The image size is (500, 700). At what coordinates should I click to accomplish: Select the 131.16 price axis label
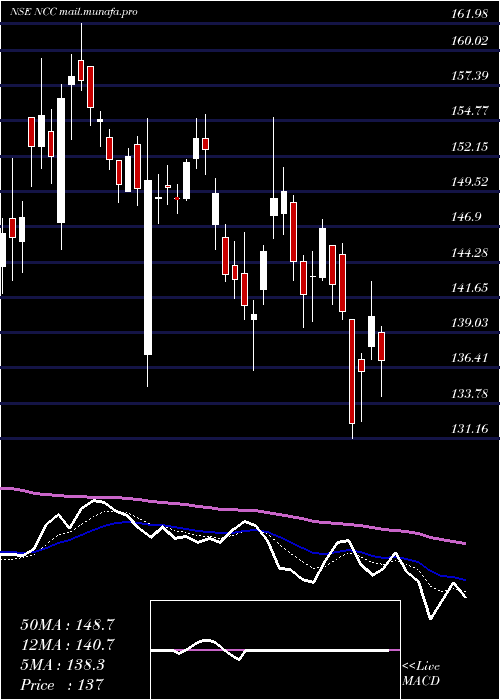tap(471, 429)
